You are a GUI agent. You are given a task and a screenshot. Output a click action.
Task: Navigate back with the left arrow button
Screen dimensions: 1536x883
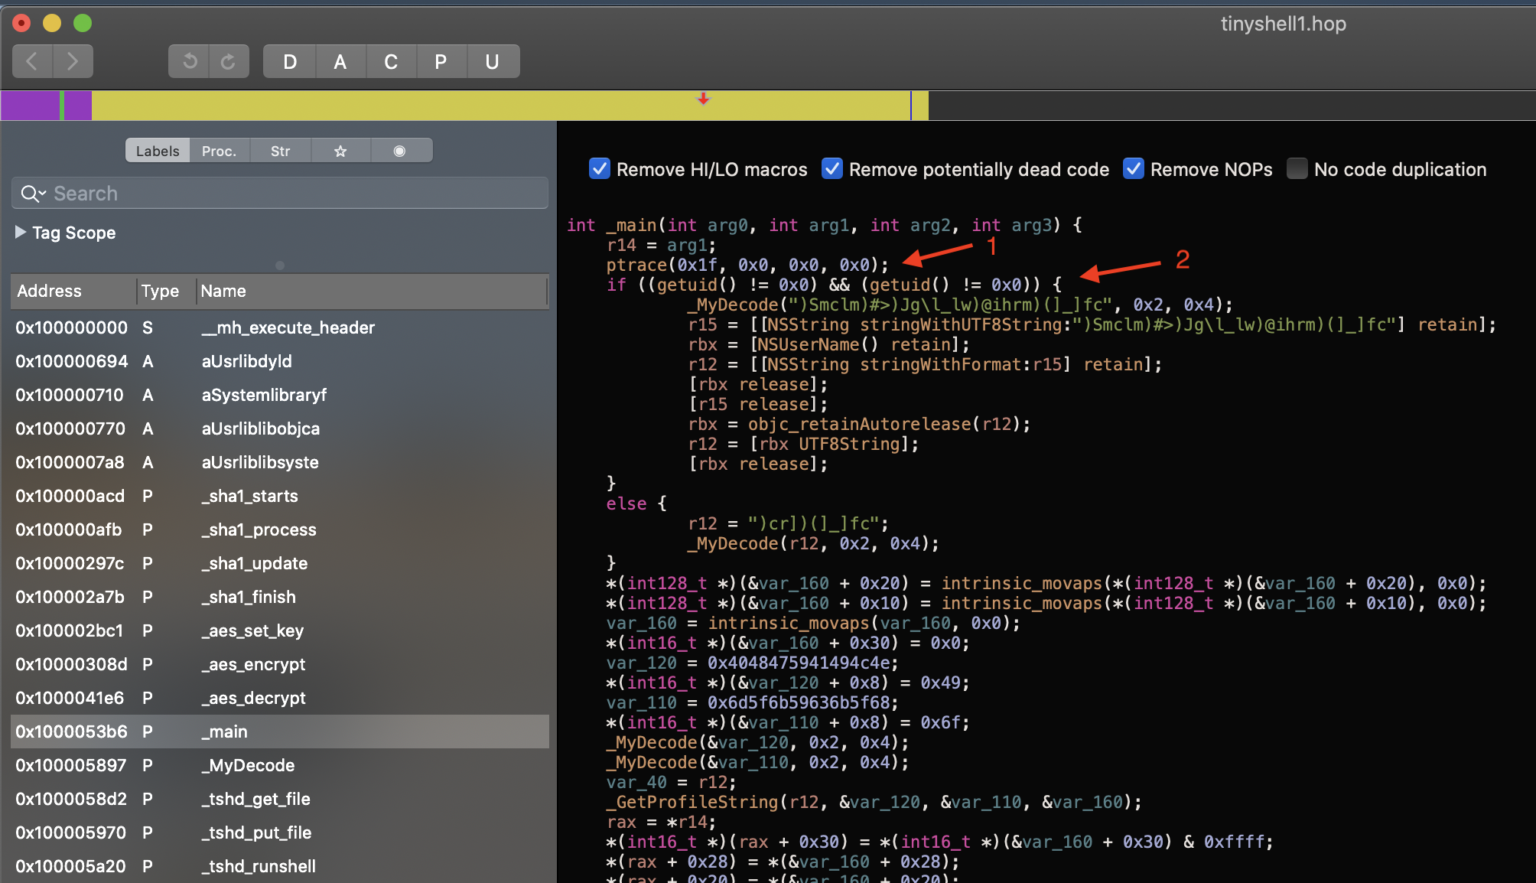tap(32, 61)
